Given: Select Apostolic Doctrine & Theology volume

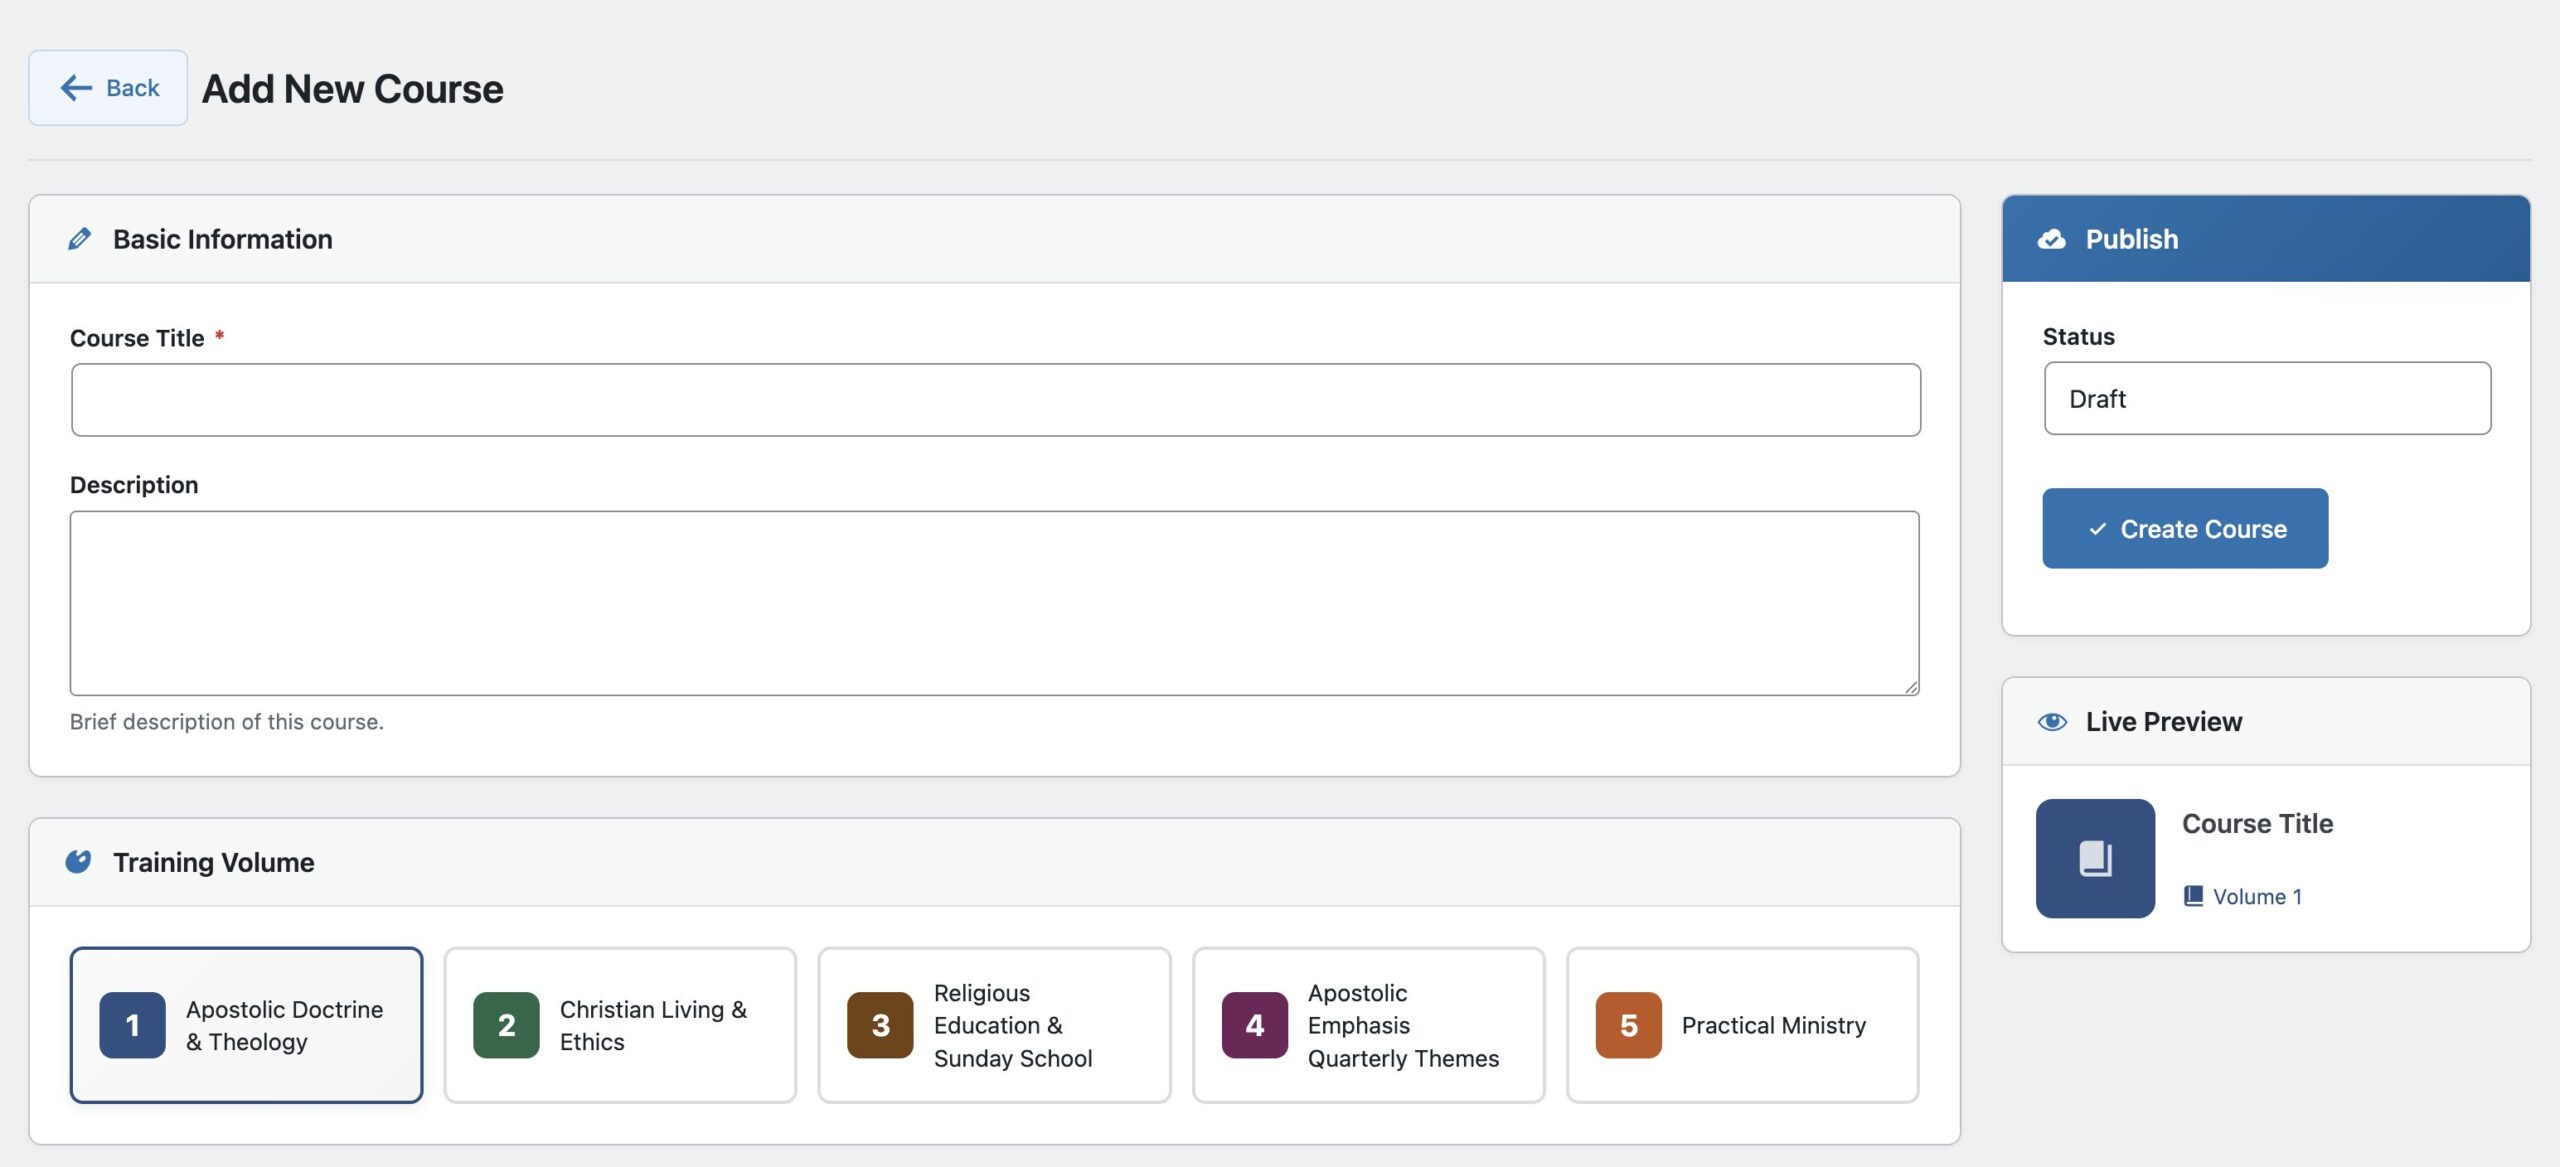Looking at the screenshot, I should click(x=246, y=1025).
